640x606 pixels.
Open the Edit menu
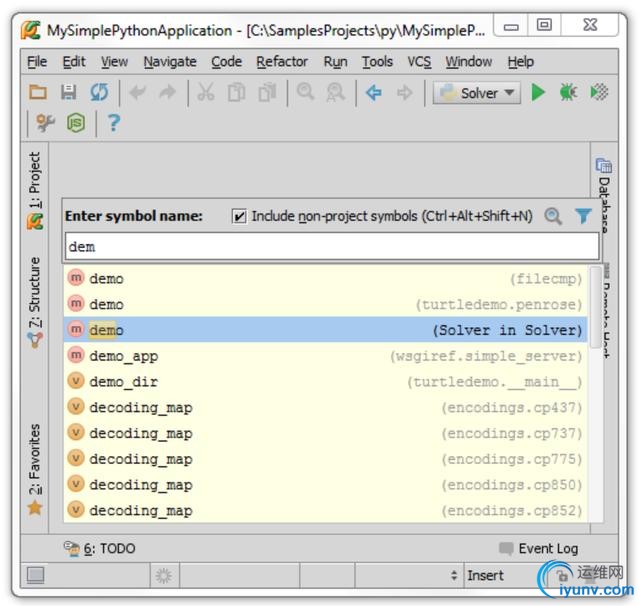[x=74, y=62]
